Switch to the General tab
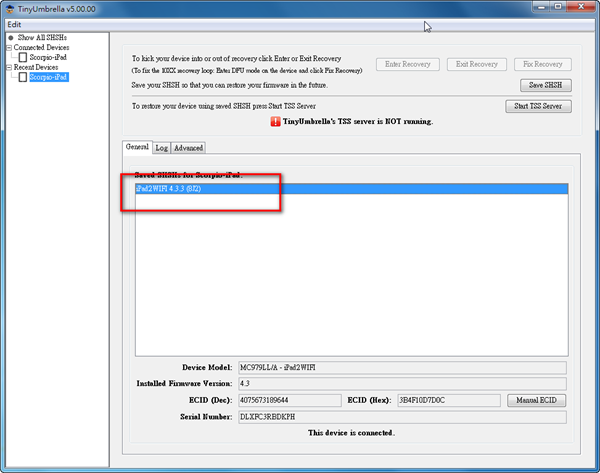Viewport: 600px width, 473px height. pos(137,147)
